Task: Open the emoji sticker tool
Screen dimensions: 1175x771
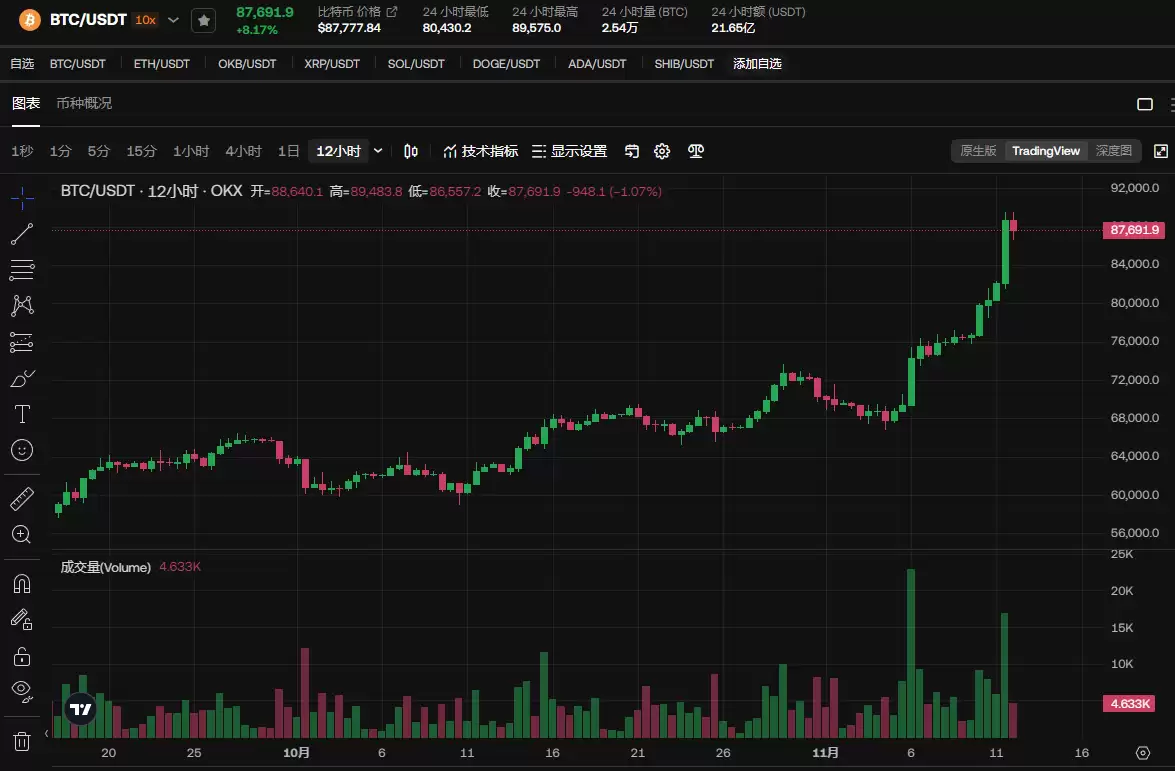Action: tap(21, 450)
